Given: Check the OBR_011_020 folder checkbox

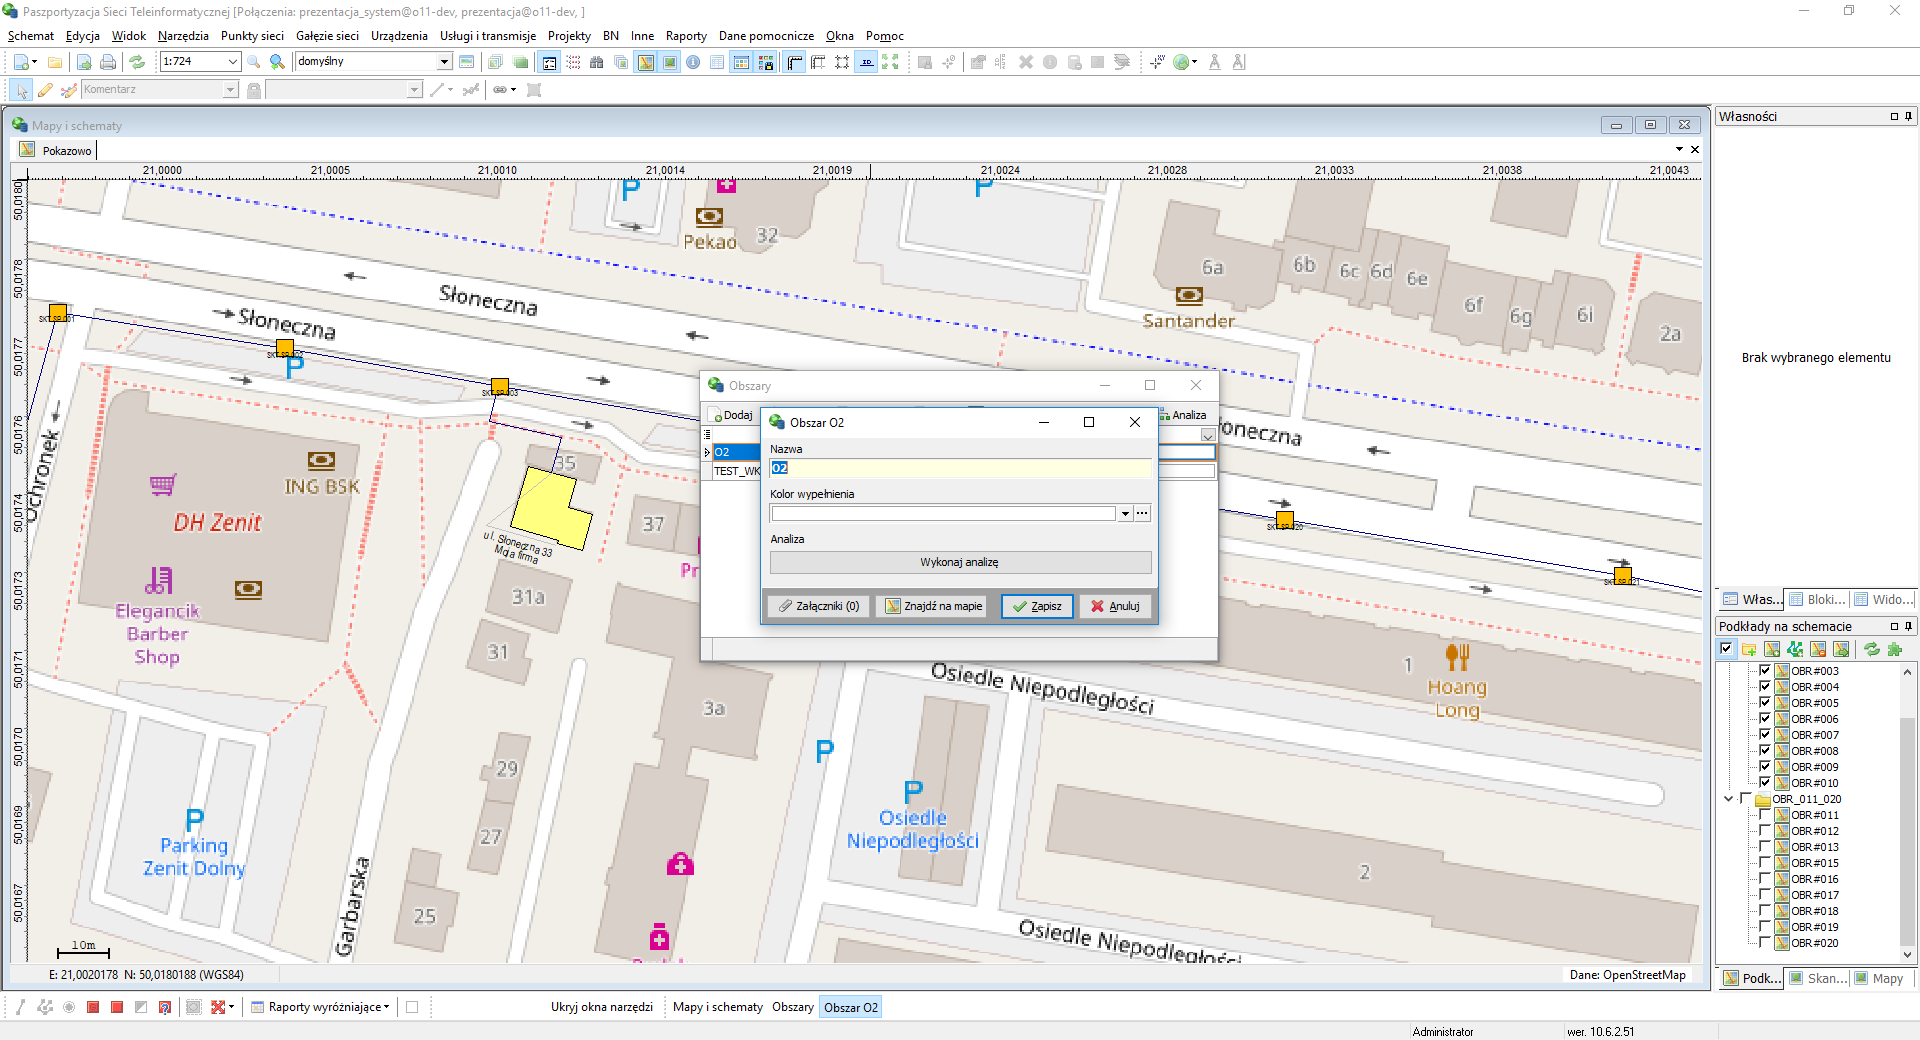Looking at the screenshot, I should (1746, 799).
